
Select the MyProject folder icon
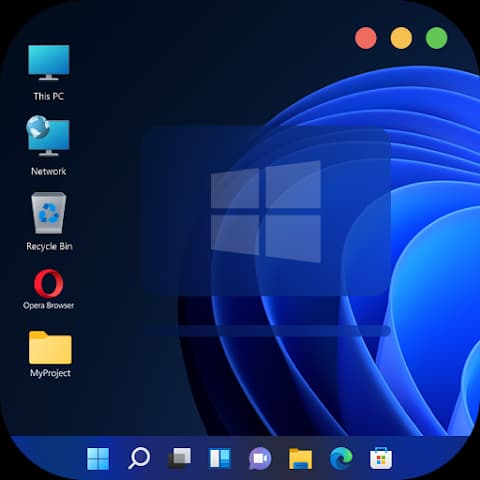click(50, 347)
